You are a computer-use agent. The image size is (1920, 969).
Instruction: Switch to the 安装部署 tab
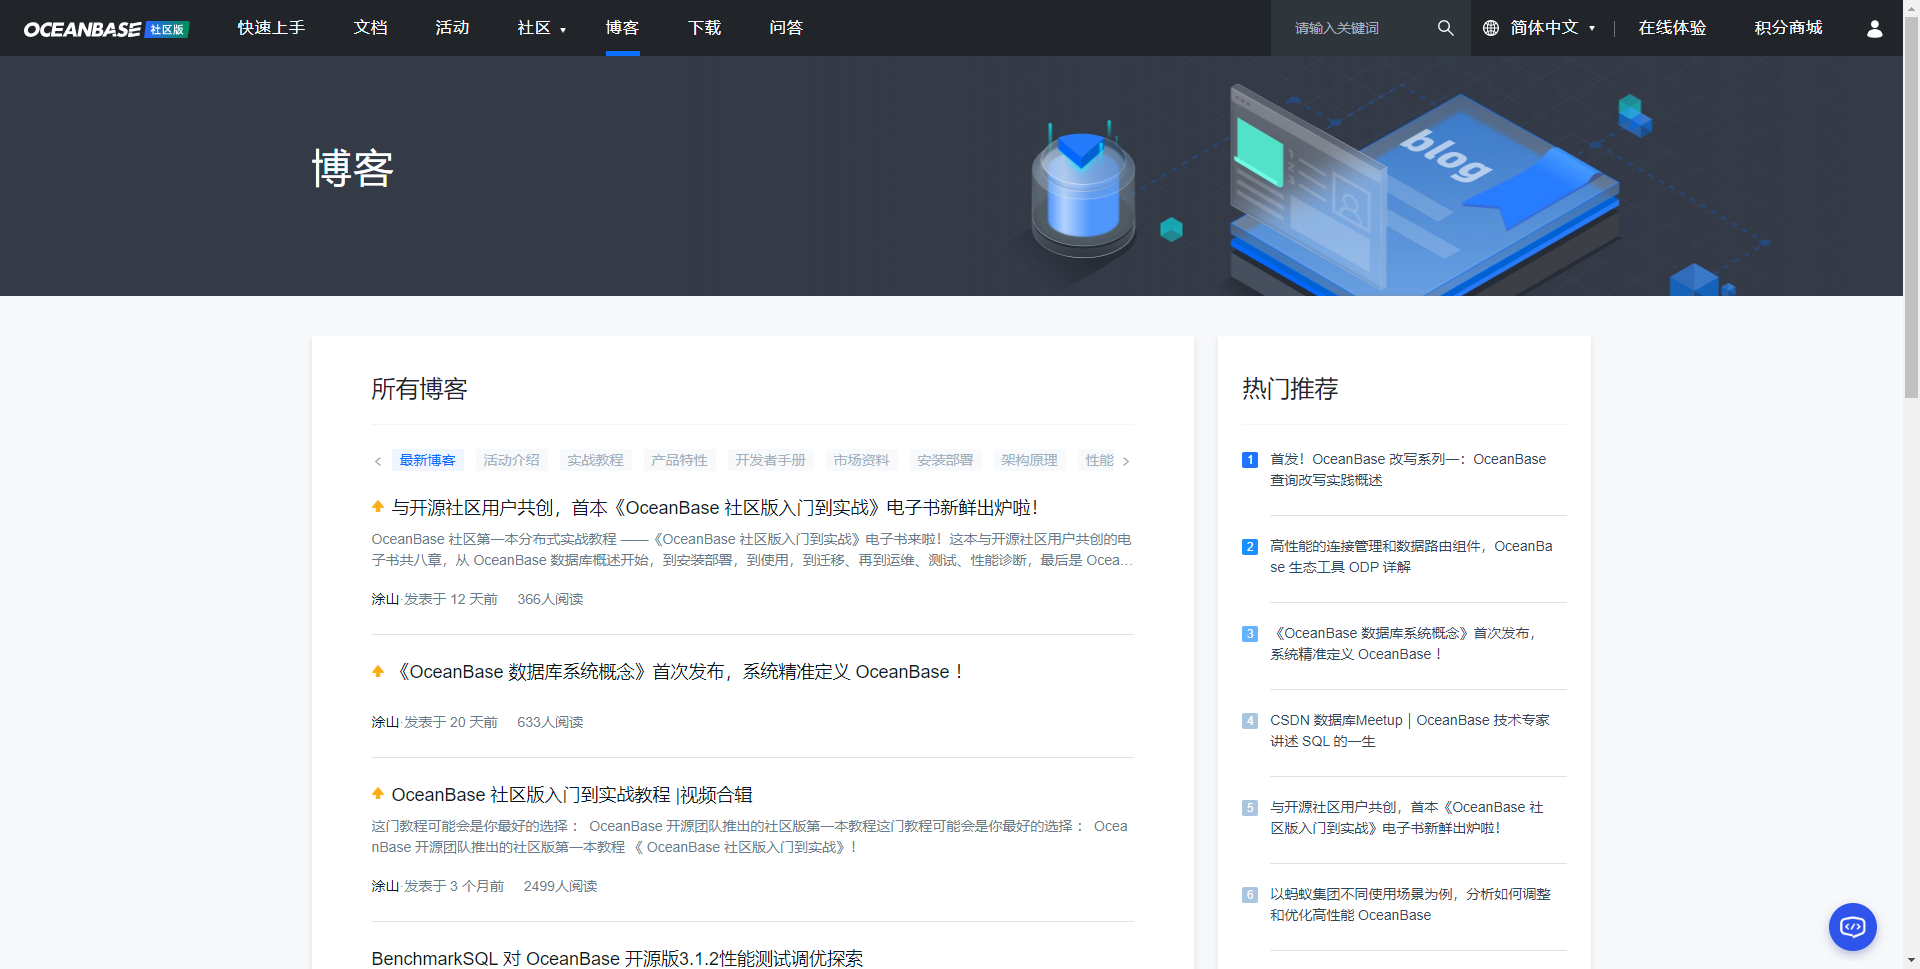pos(945,460)
